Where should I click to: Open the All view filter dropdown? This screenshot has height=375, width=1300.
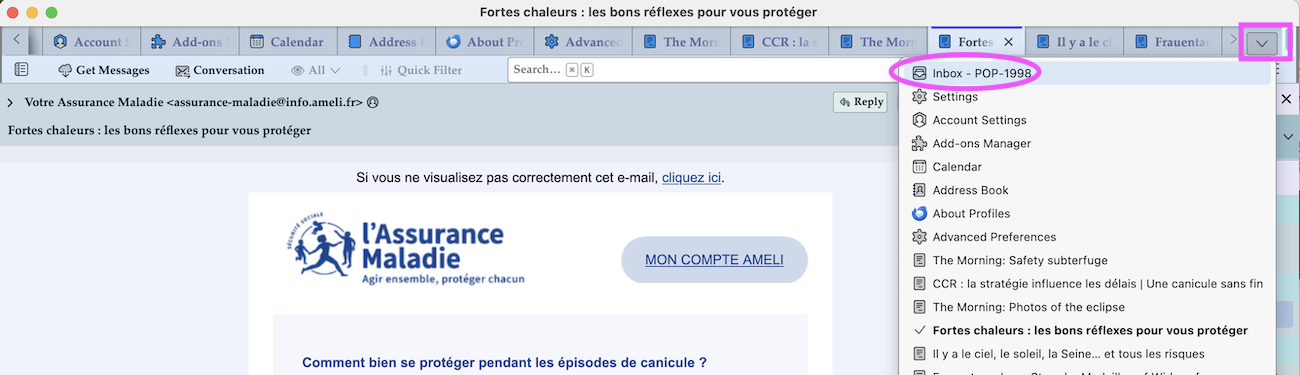pos(316,71)
